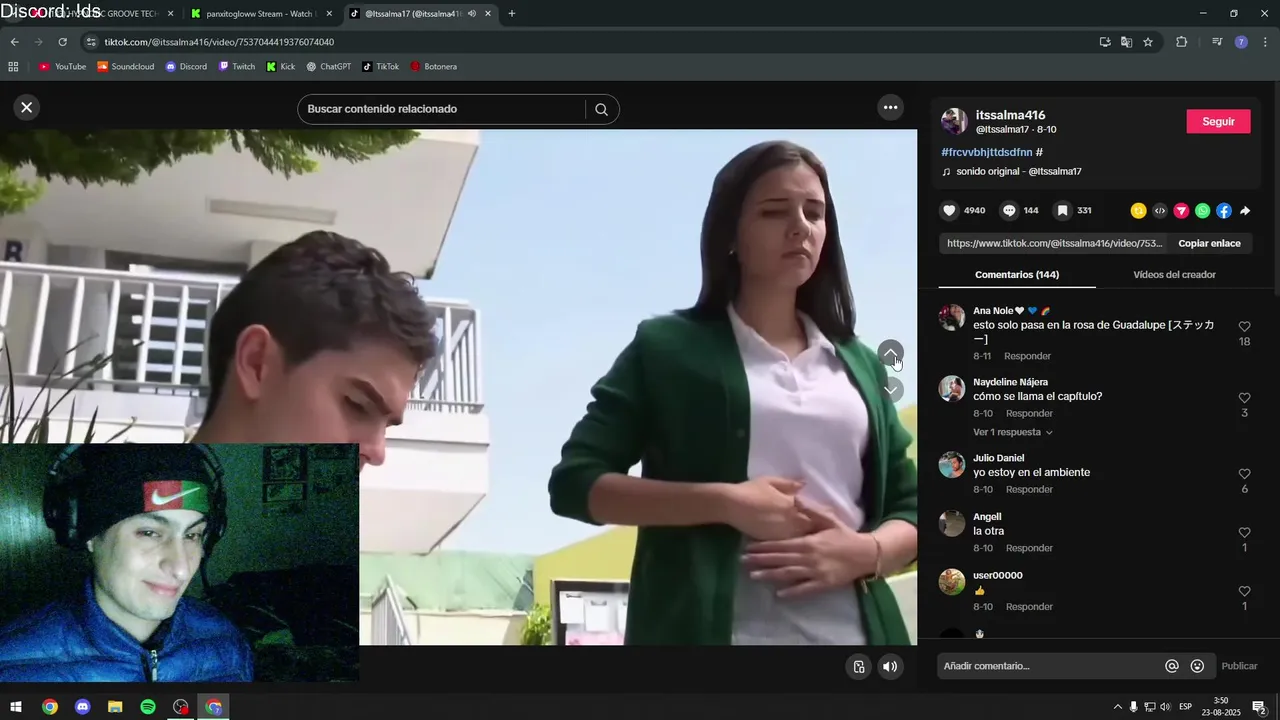Open itssalma416 profile avatar

tap(954, 122)
